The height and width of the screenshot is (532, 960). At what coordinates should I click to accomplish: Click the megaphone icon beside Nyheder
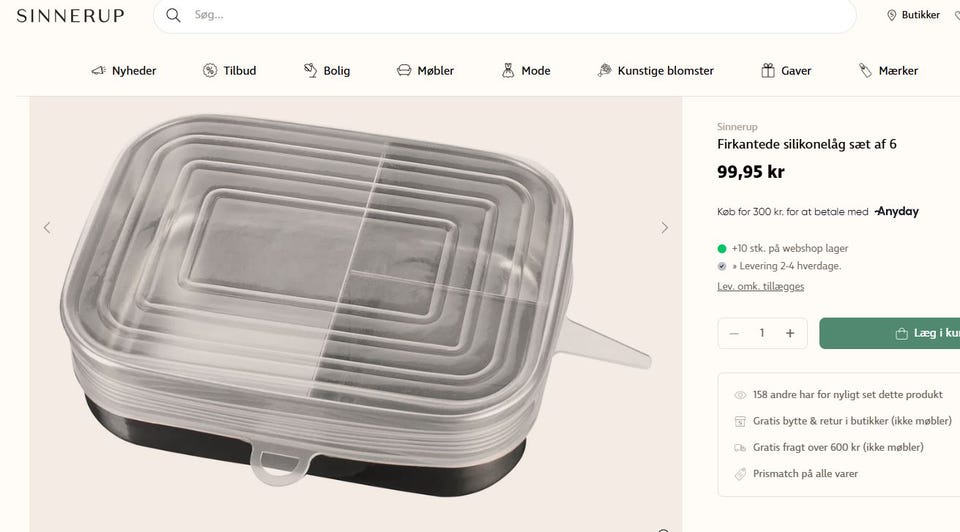[98, 71]
